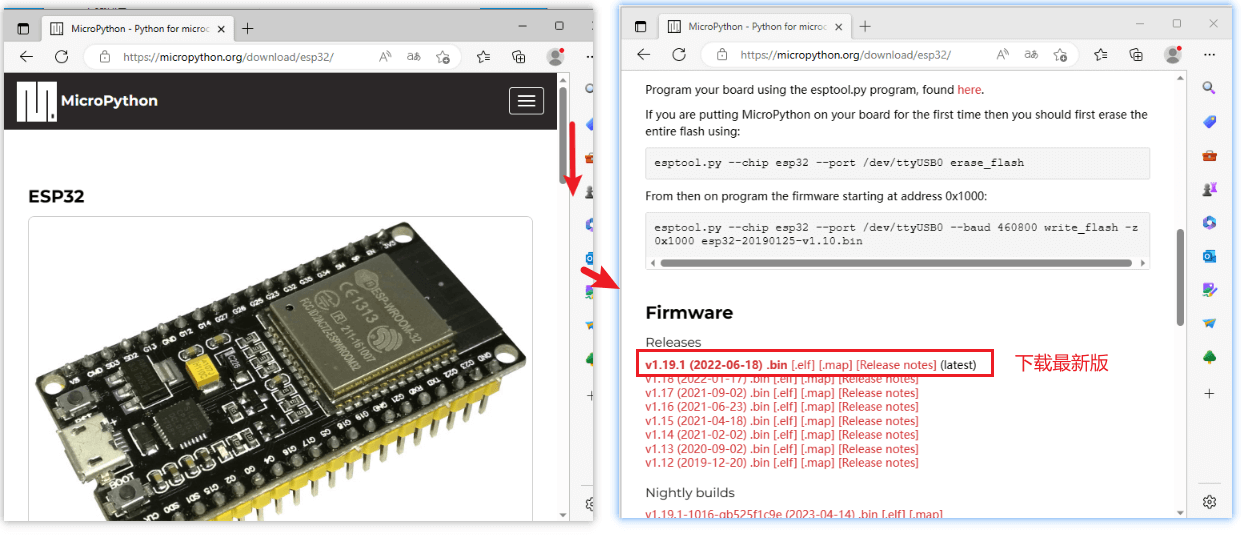
Task: Click the settings gear at right sidebar bottom
Action: point(1209,501)
